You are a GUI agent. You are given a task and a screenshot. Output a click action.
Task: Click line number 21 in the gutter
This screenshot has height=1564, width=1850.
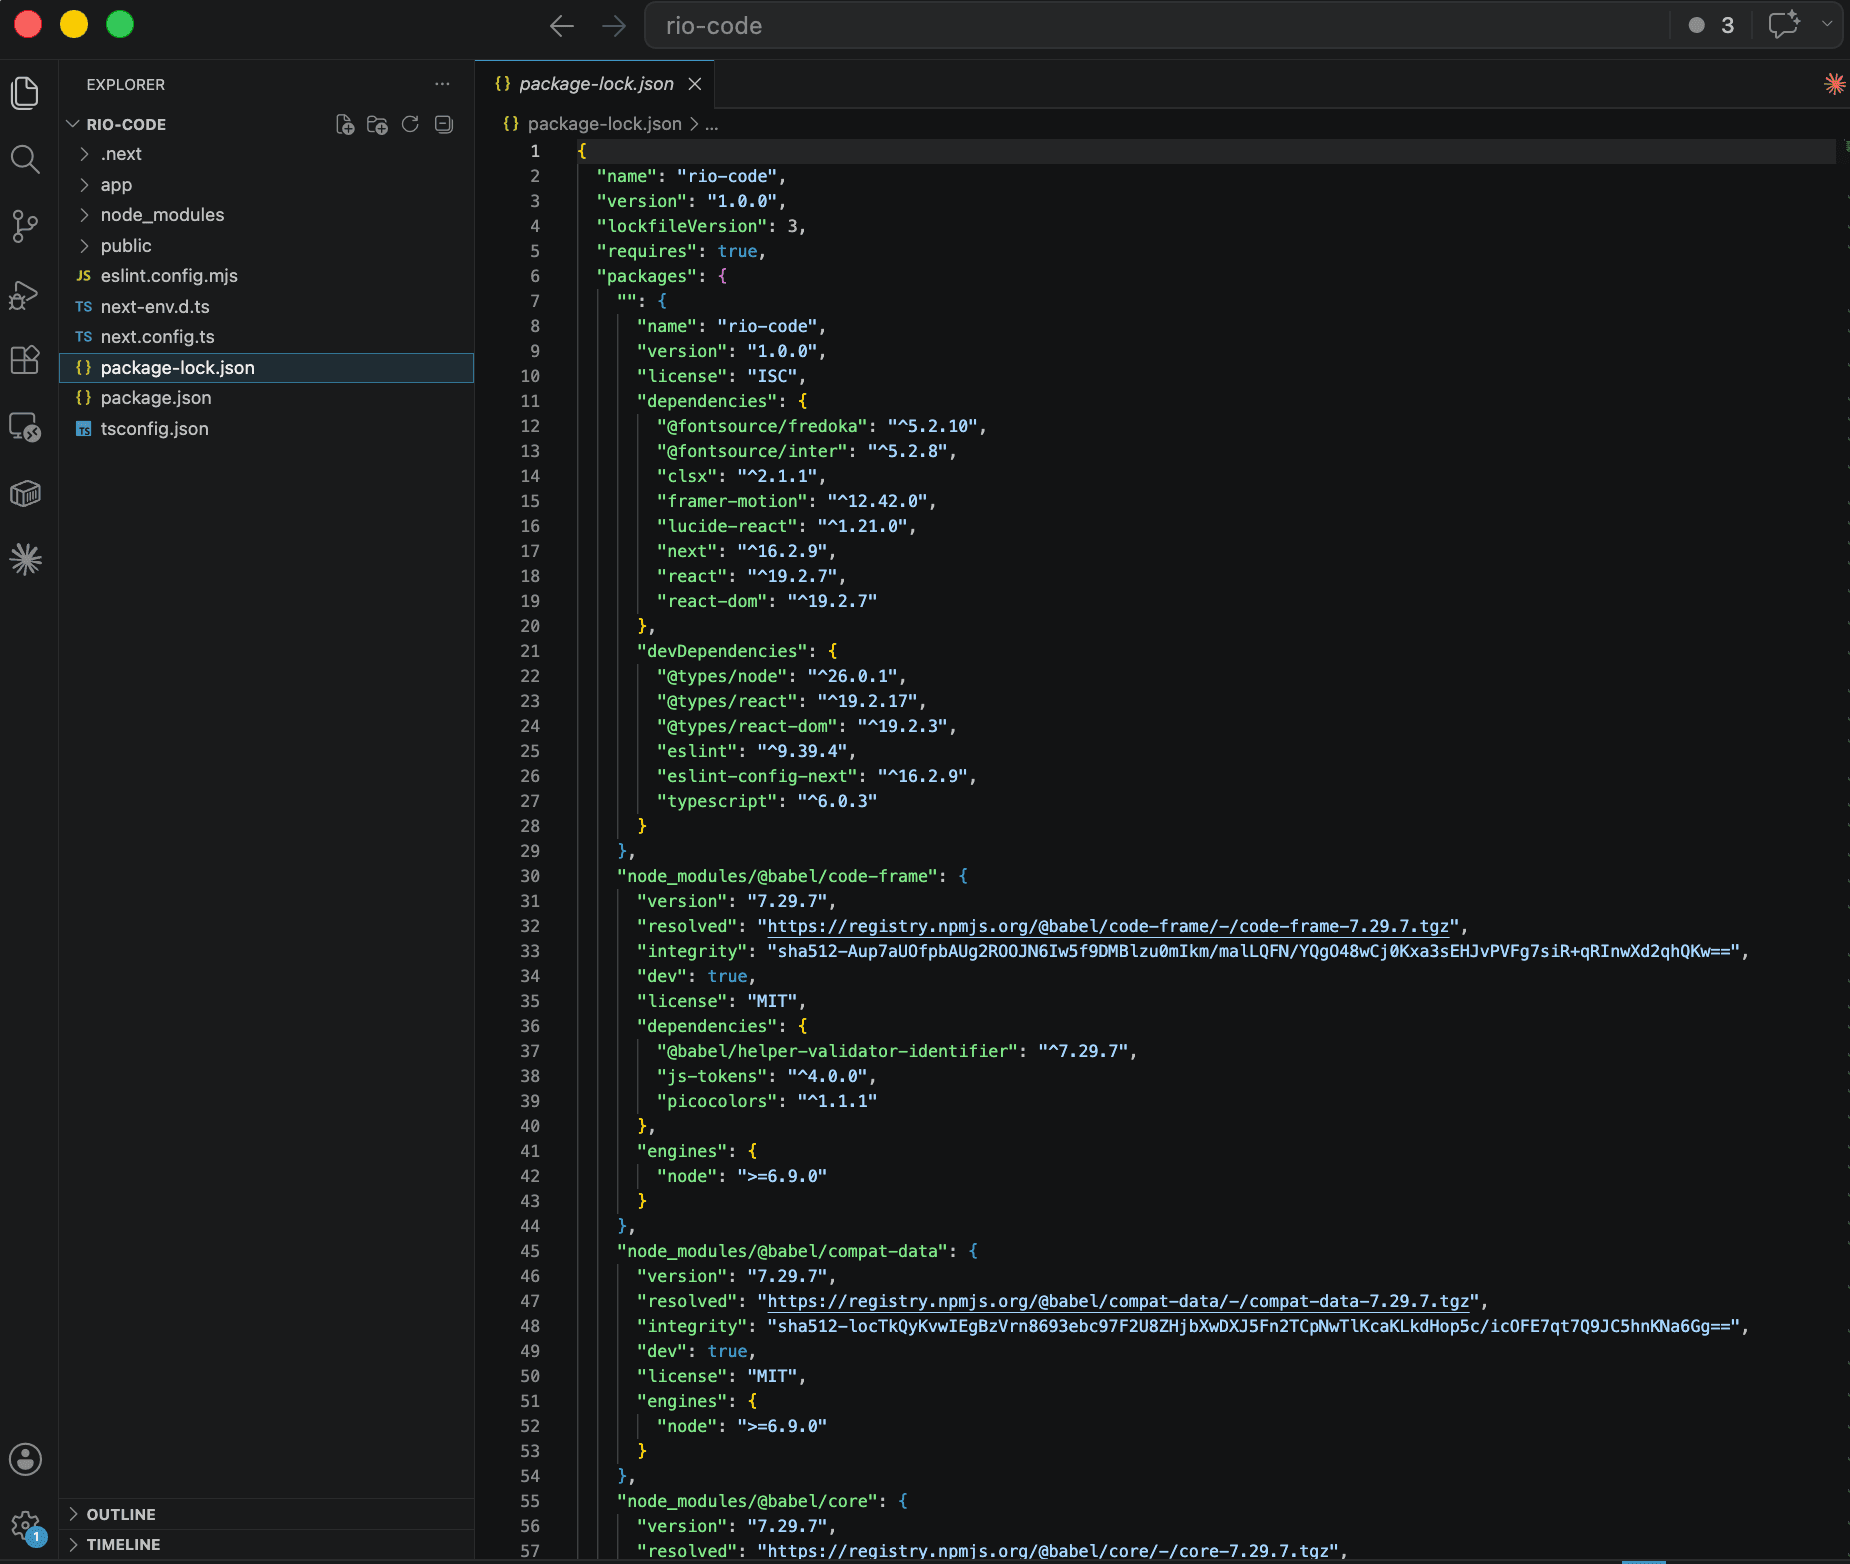pos(529,651)
